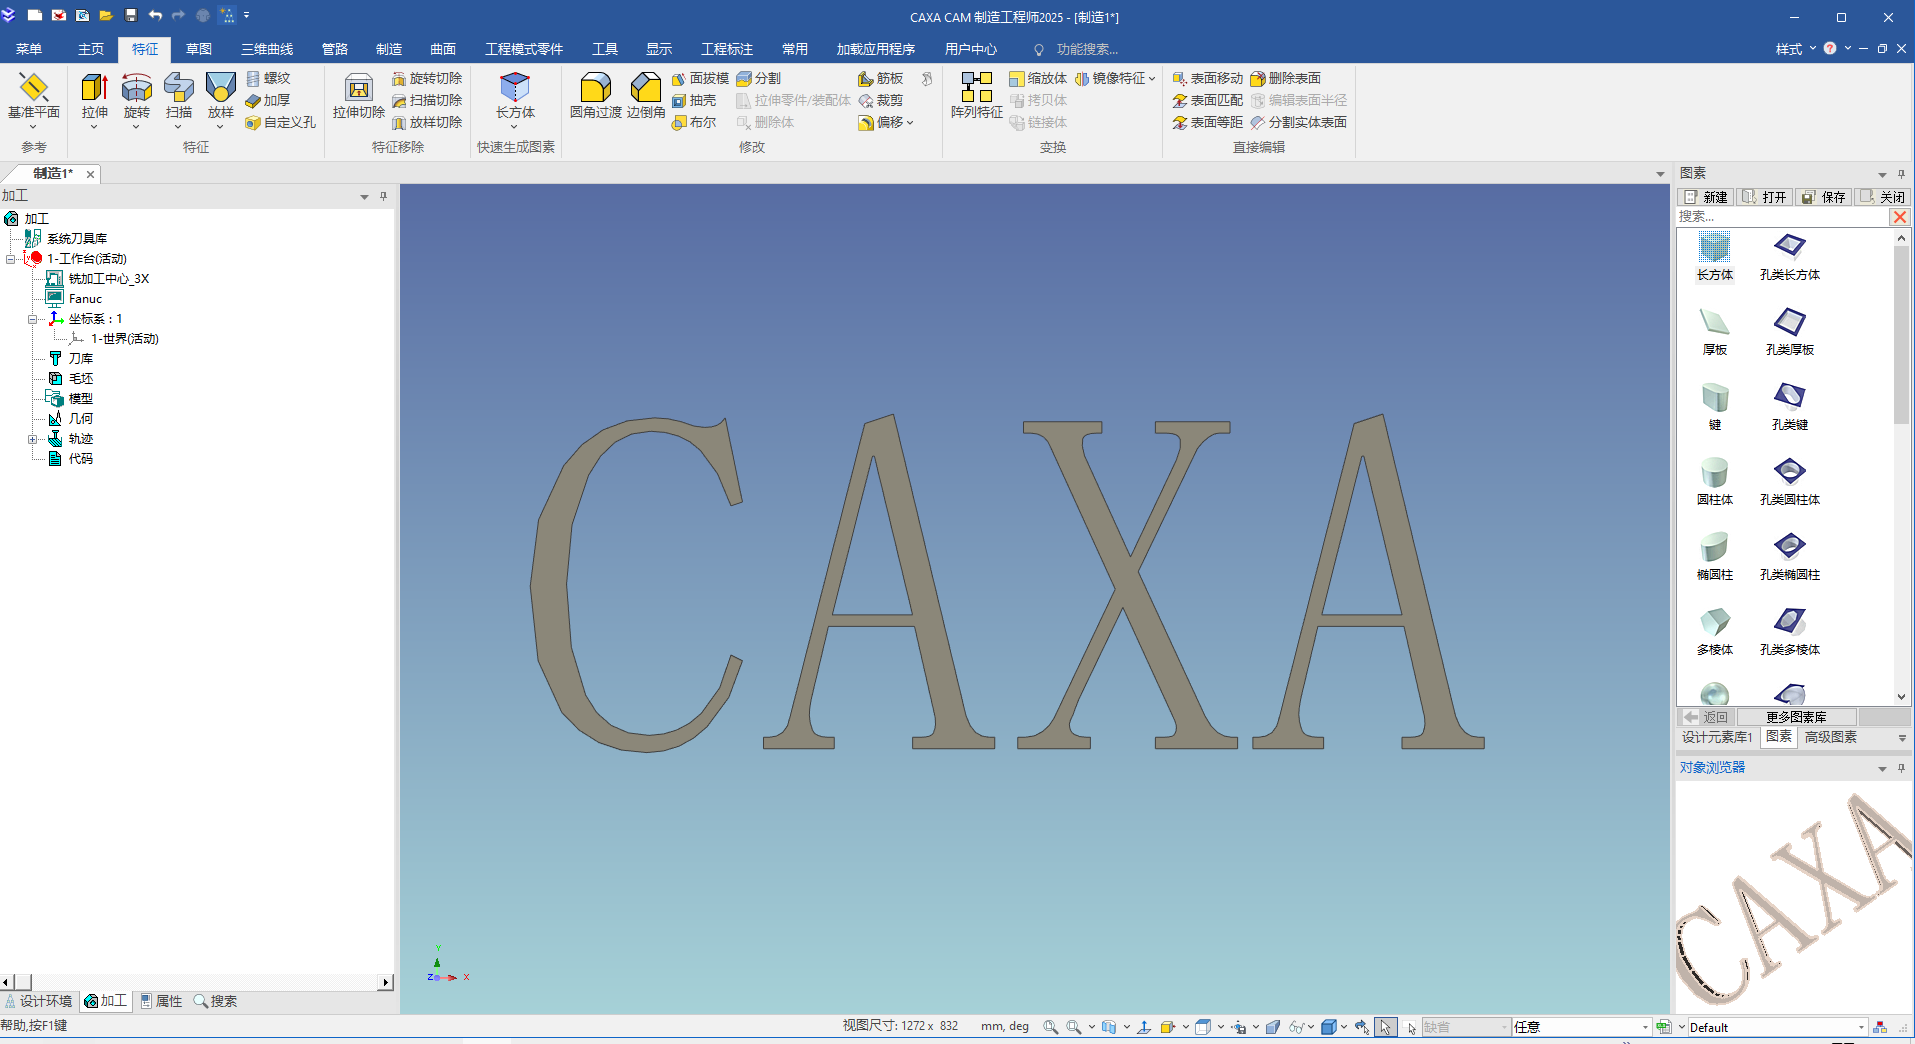1915x1044 pixels.
Task: Click the 保存 button in 图素 panel
Action: click(1824, 197)
